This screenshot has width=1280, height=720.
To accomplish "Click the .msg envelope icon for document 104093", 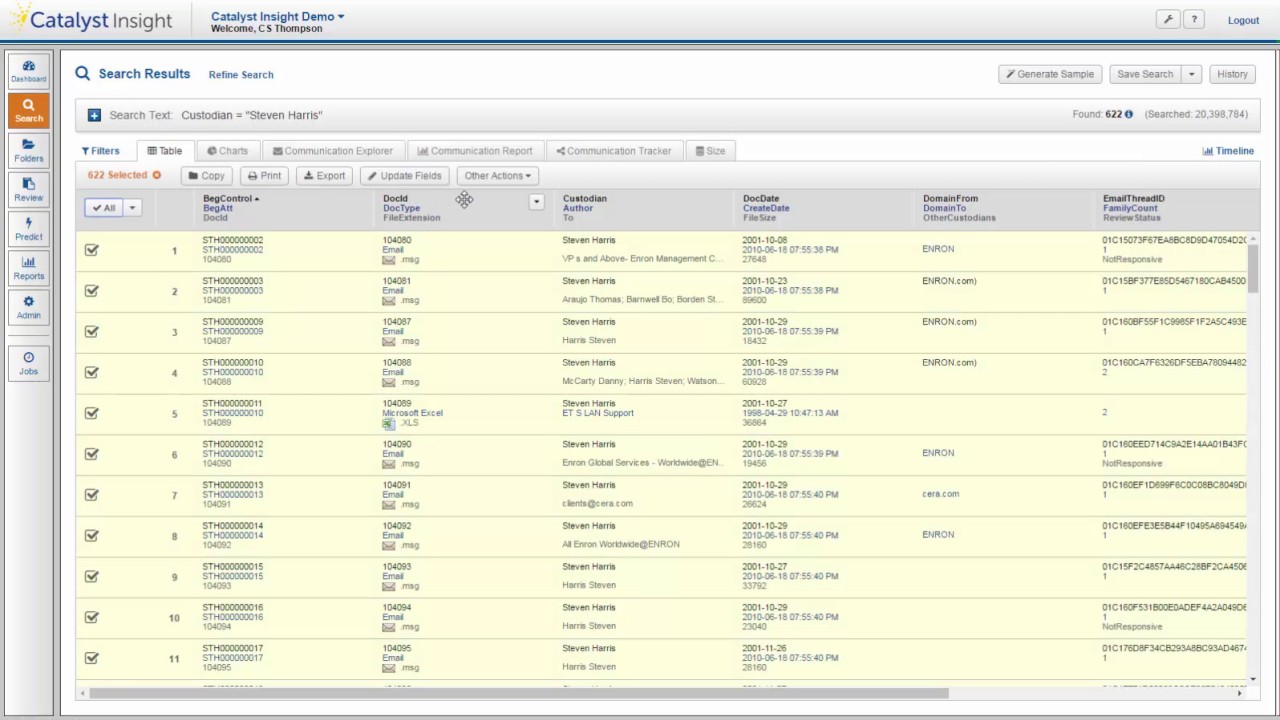I will click(388, 586).
